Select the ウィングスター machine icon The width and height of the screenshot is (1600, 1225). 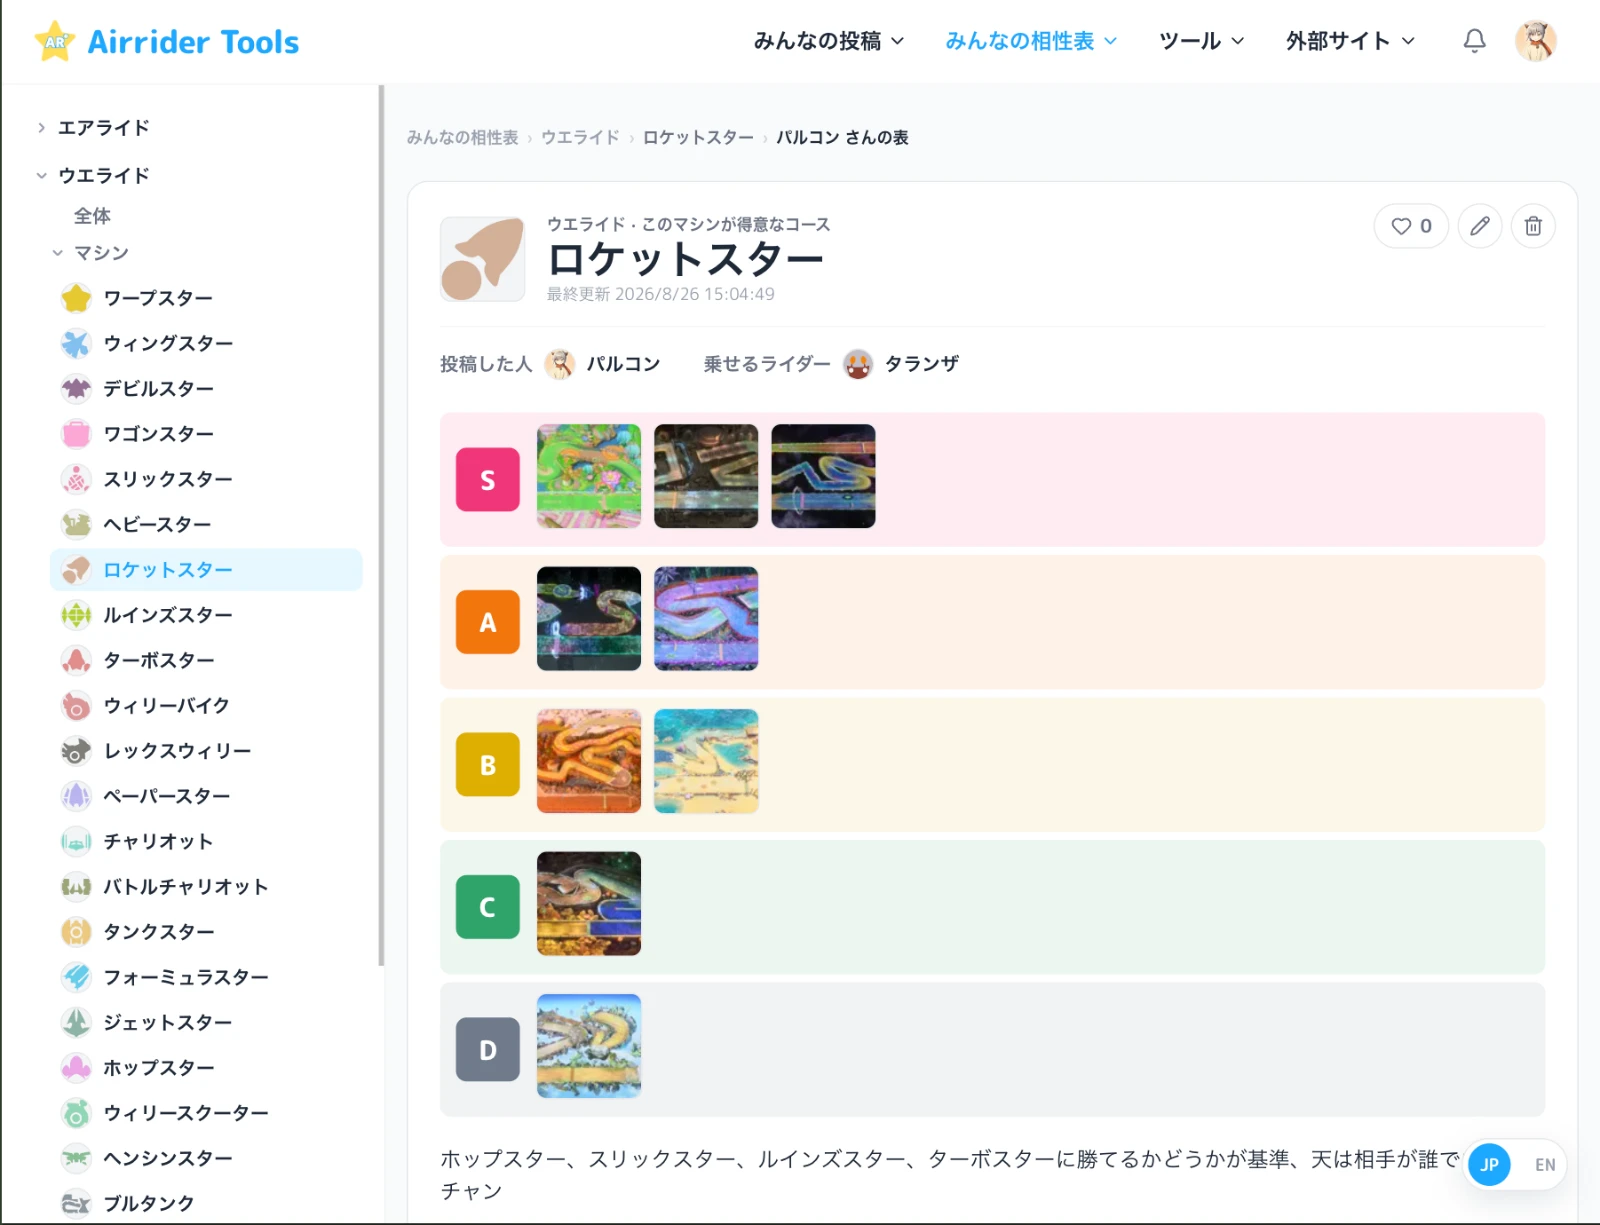pyautogui.click(x=76, y=343)
